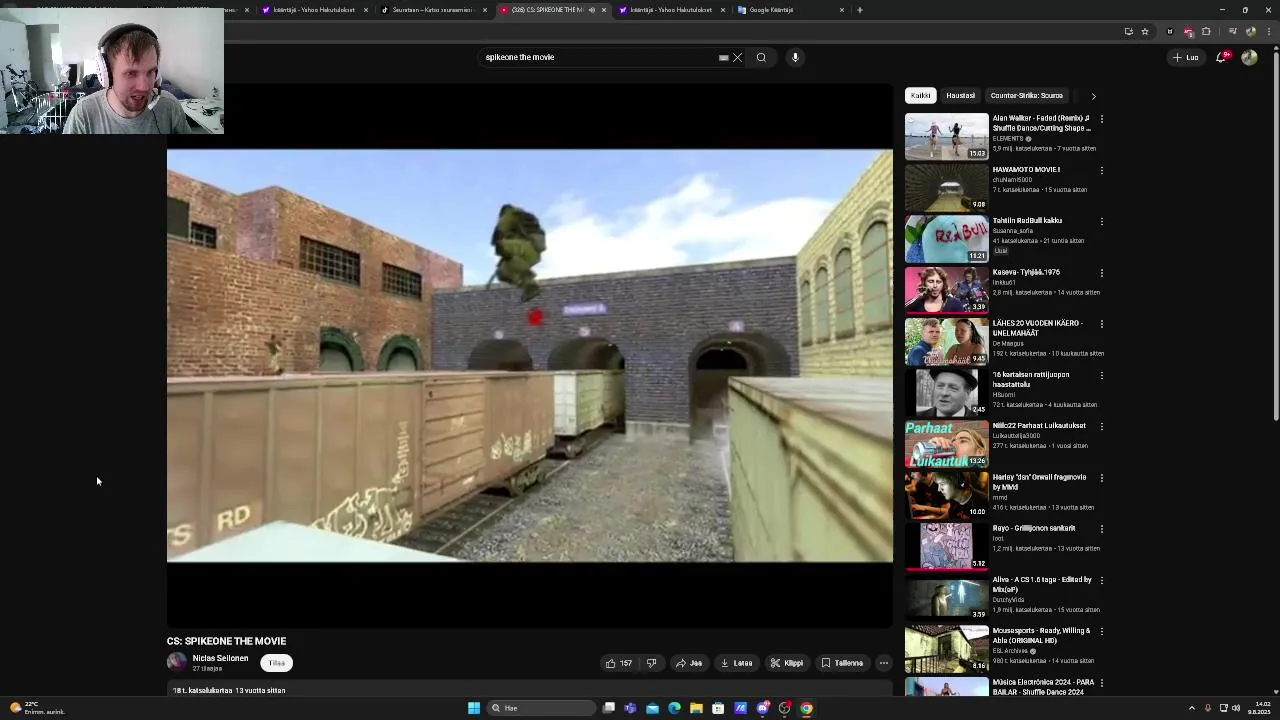Open a new browser tab with plus

859,10
